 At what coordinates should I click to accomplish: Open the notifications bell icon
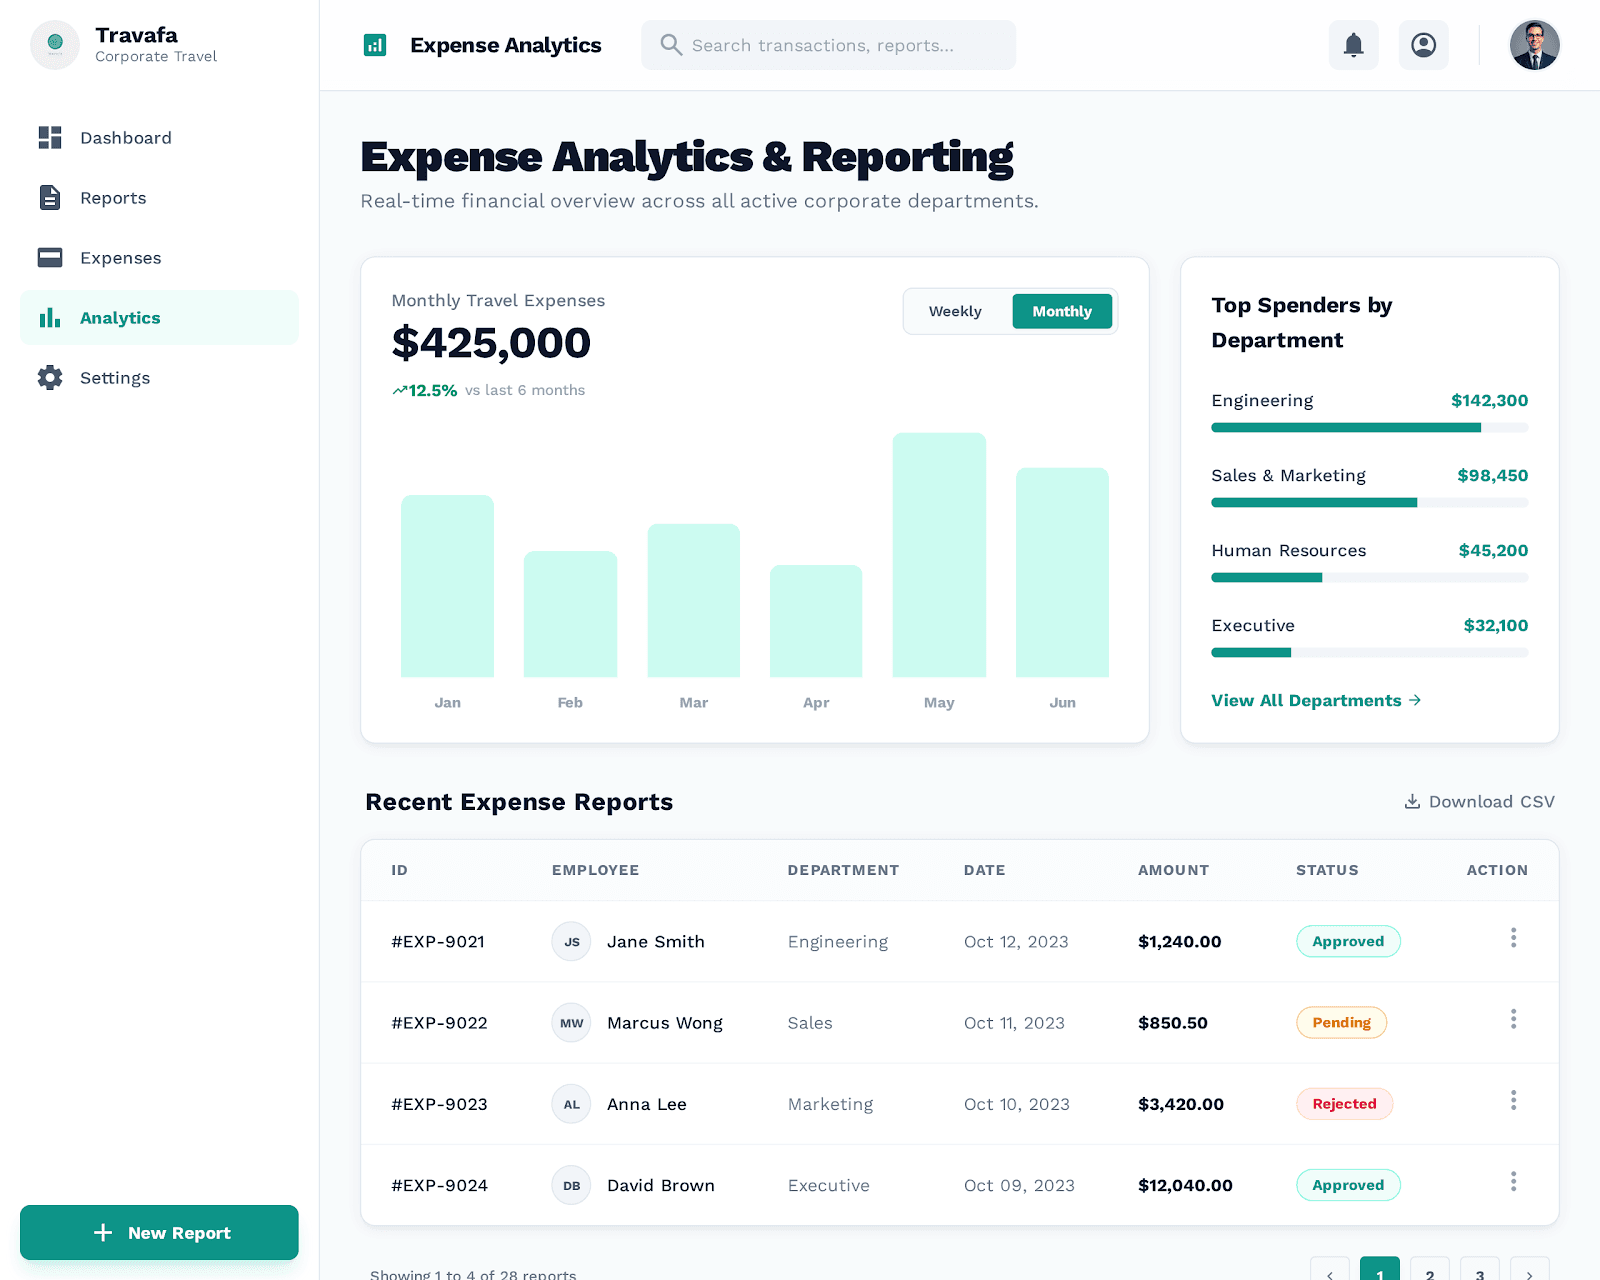click(1352, 45)
